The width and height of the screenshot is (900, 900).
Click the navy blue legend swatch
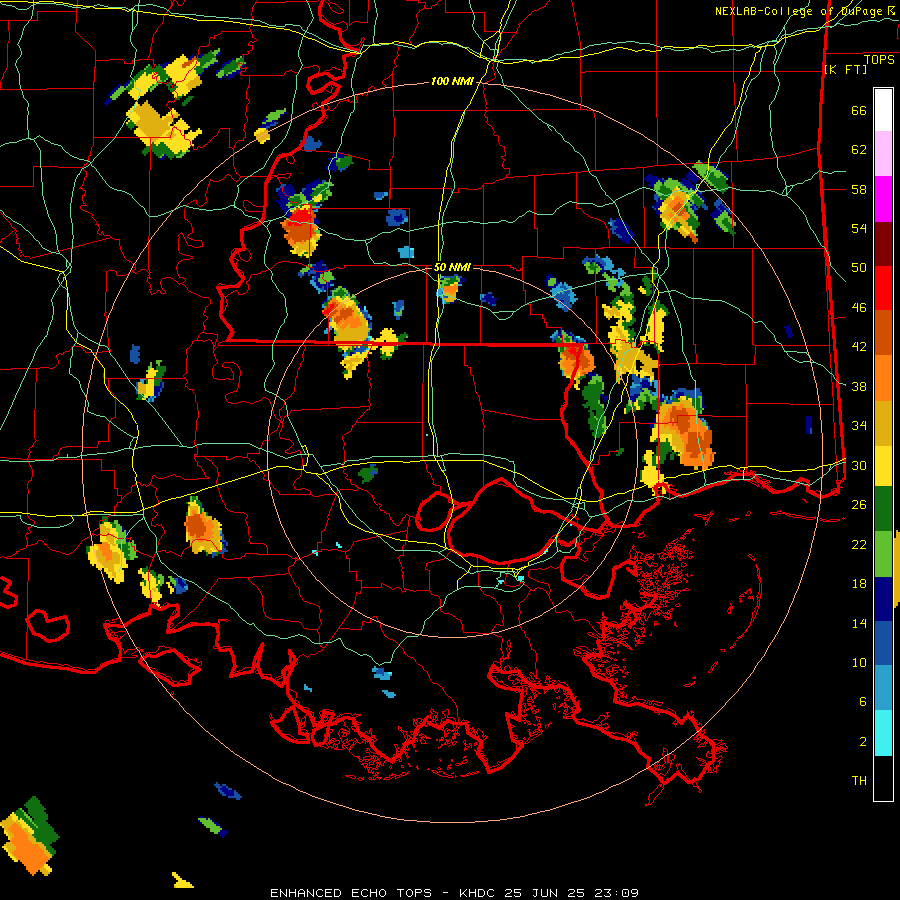click(883, 599)
